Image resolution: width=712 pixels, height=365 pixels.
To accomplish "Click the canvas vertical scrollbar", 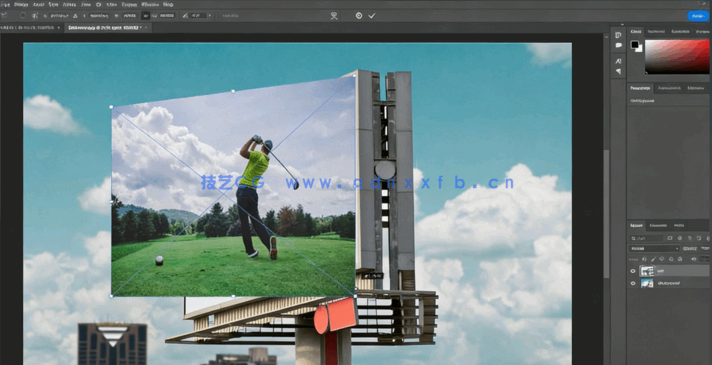I will coord(606,213).
